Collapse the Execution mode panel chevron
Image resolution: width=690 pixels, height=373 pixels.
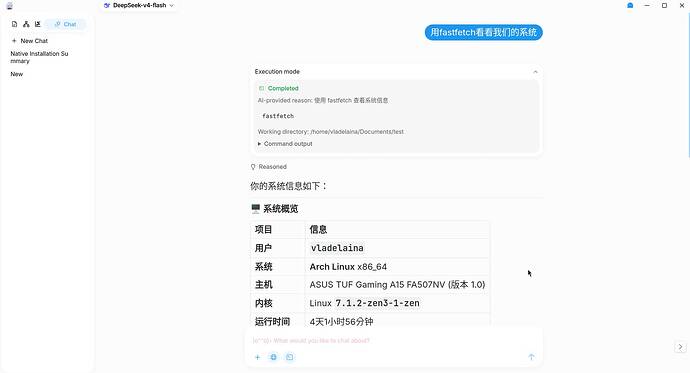coord(535,72)
